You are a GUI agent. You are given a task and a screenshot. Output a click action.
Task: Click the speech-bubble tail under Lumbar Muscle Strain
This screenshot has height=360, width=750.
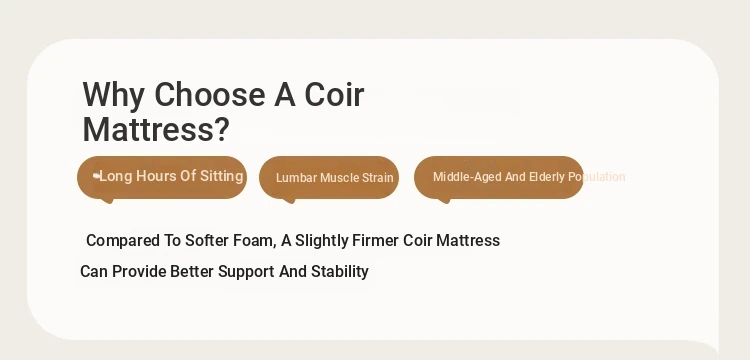[x=289, y=200]
